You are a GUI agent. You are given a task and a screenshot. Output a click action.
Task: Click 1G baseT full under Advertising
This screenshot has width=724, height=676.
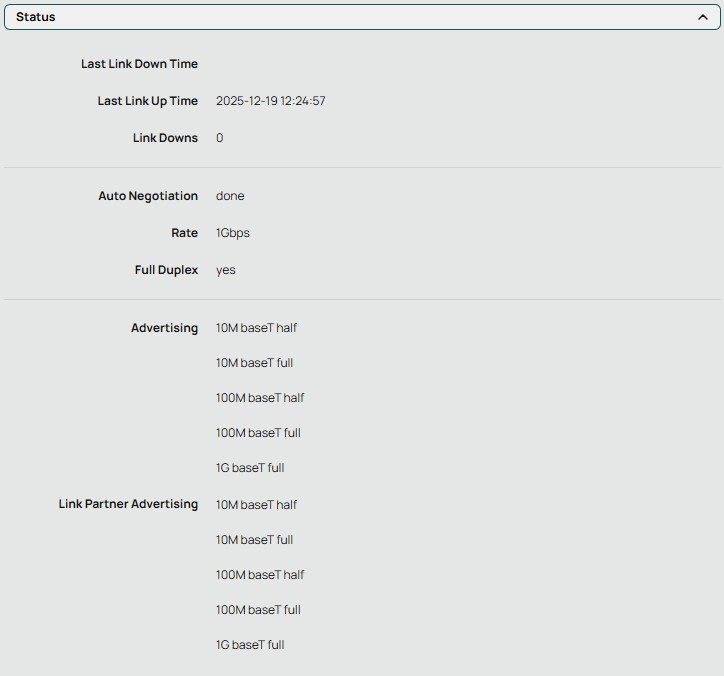(x=250, y=468)
